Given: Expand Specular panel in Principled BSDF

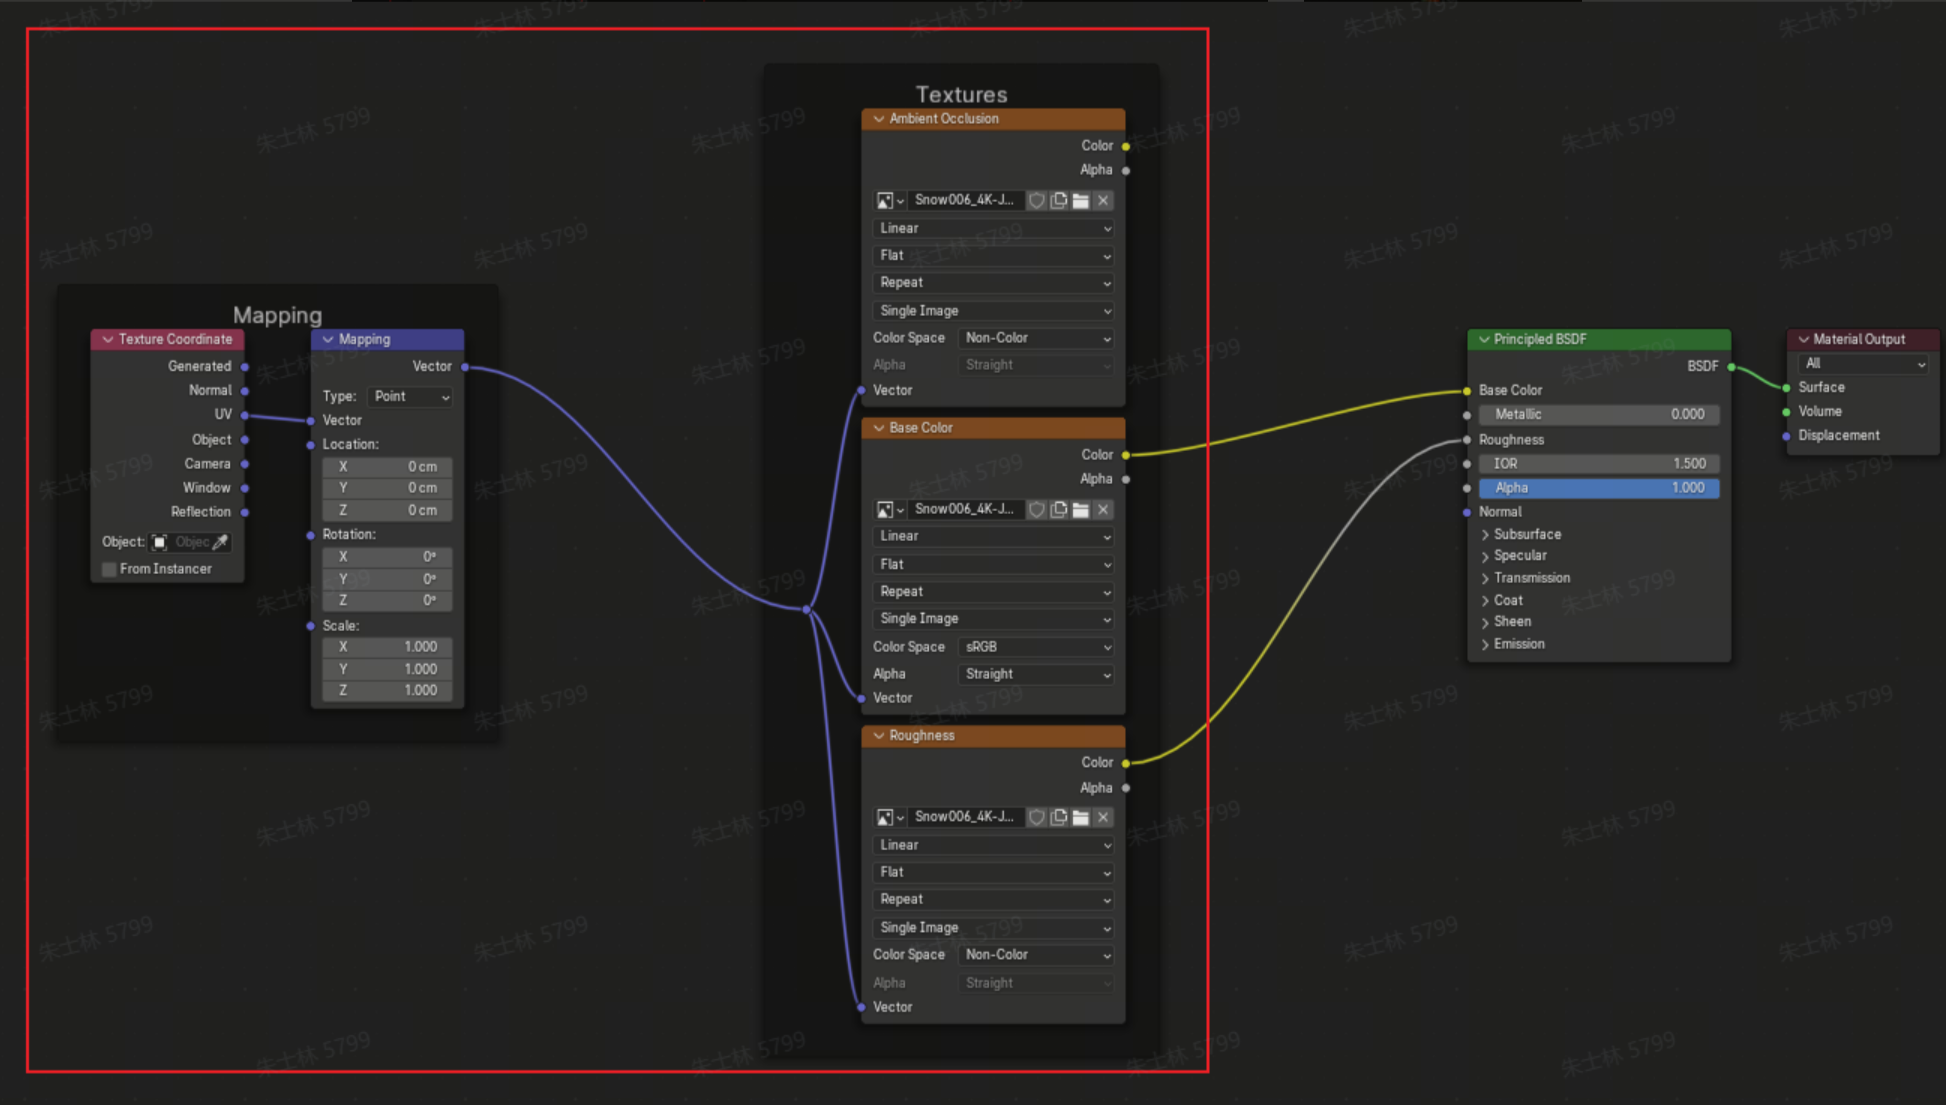Looking at the screenshot, I should [1486, 556].
